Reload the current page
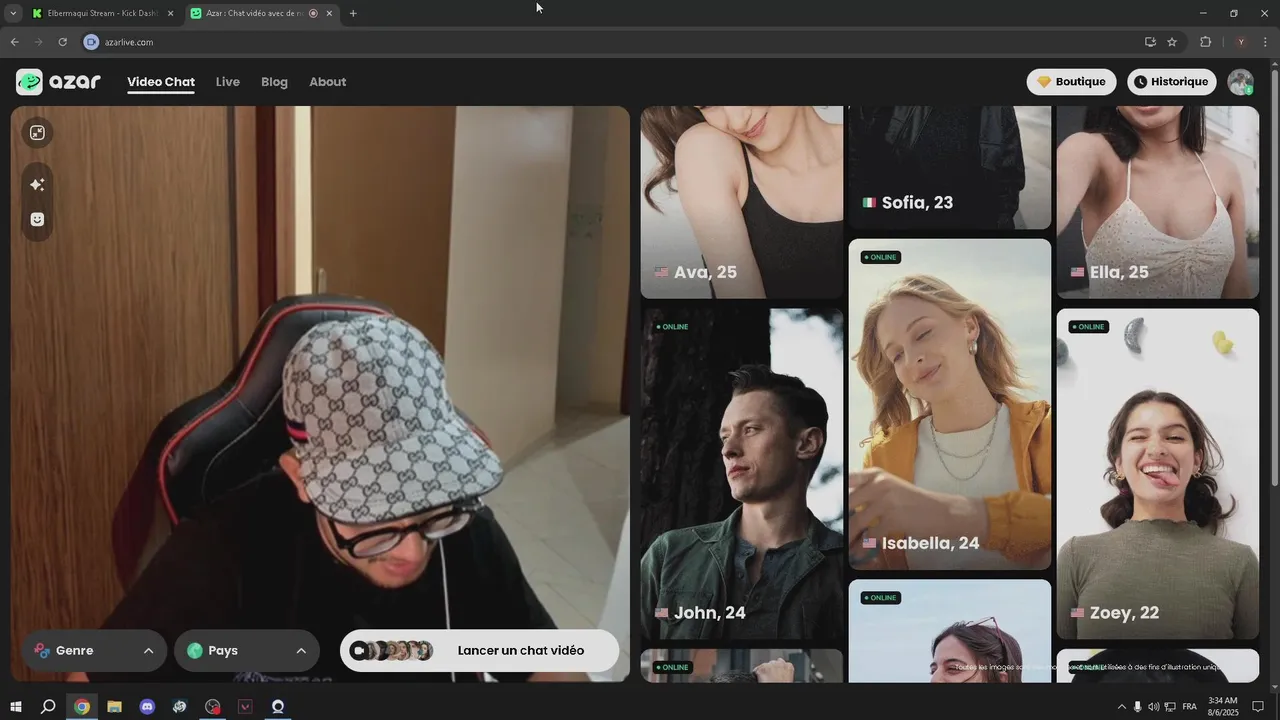 [x=62, y=42]
